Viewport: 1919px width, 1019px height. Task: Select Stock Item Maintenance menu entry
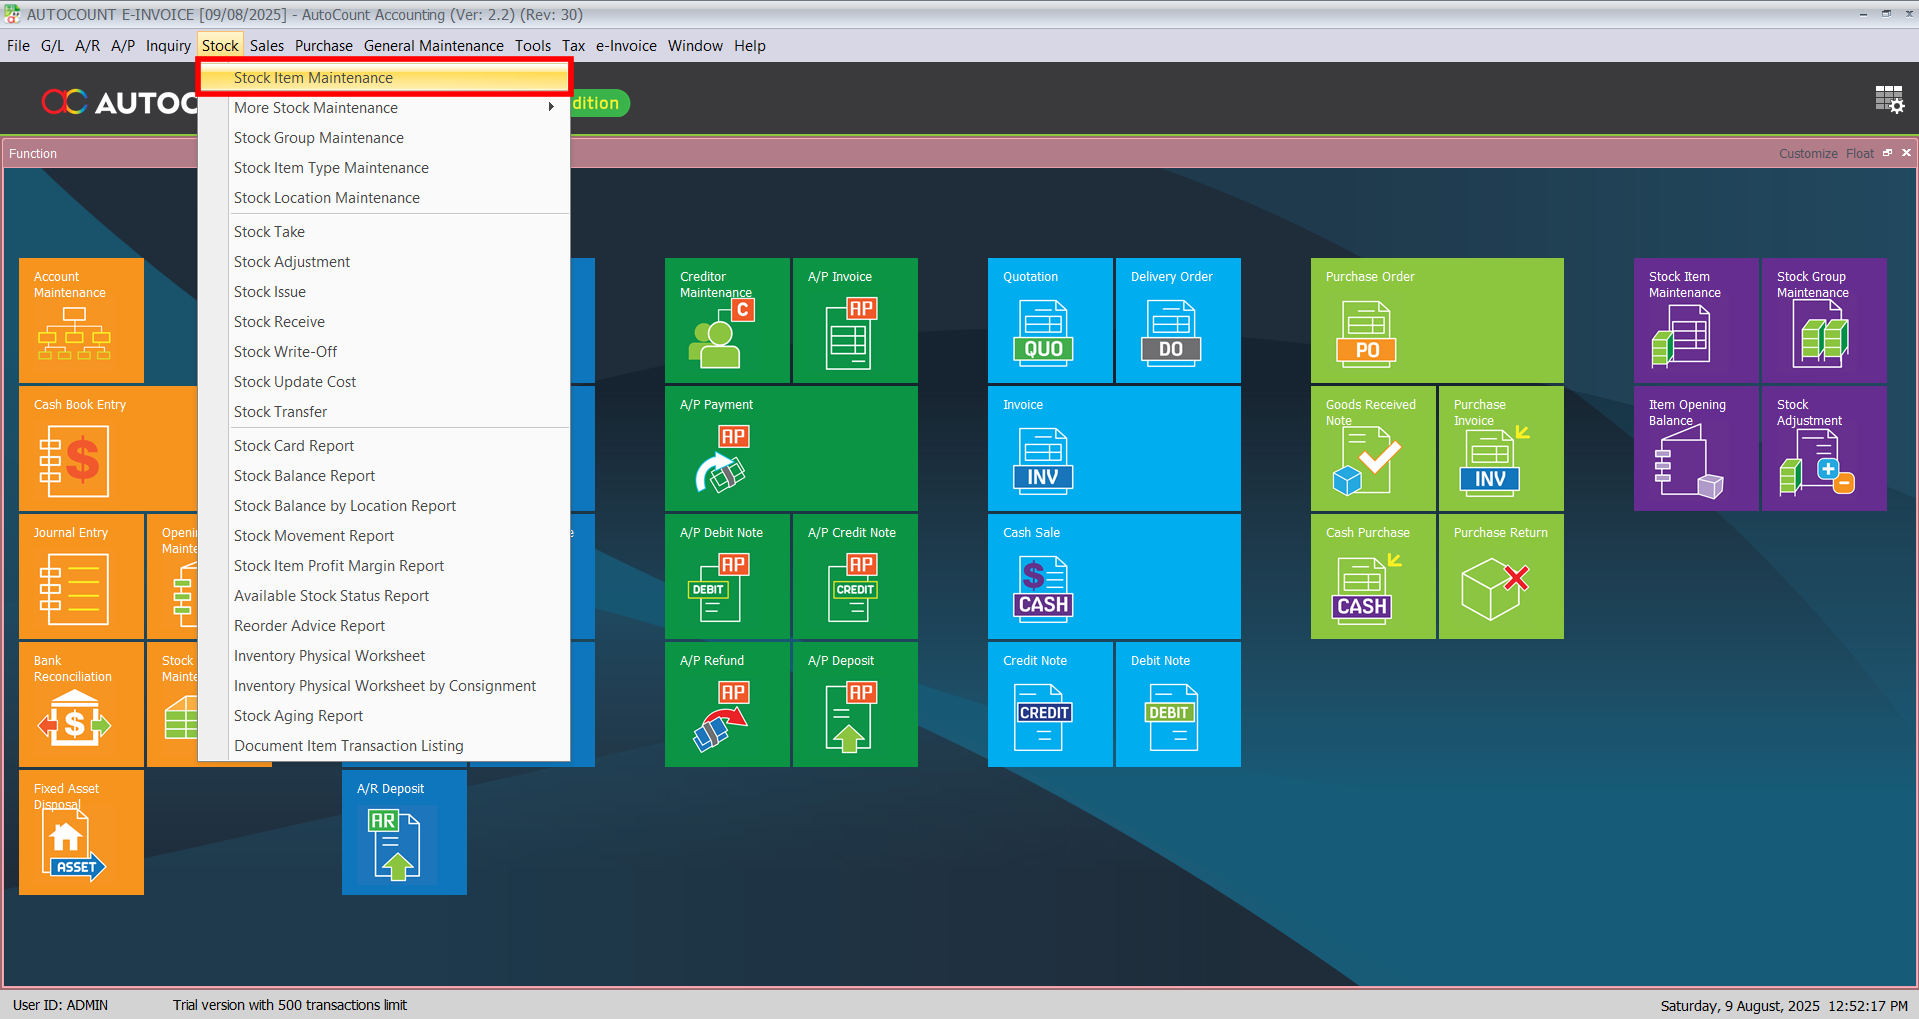313,78
